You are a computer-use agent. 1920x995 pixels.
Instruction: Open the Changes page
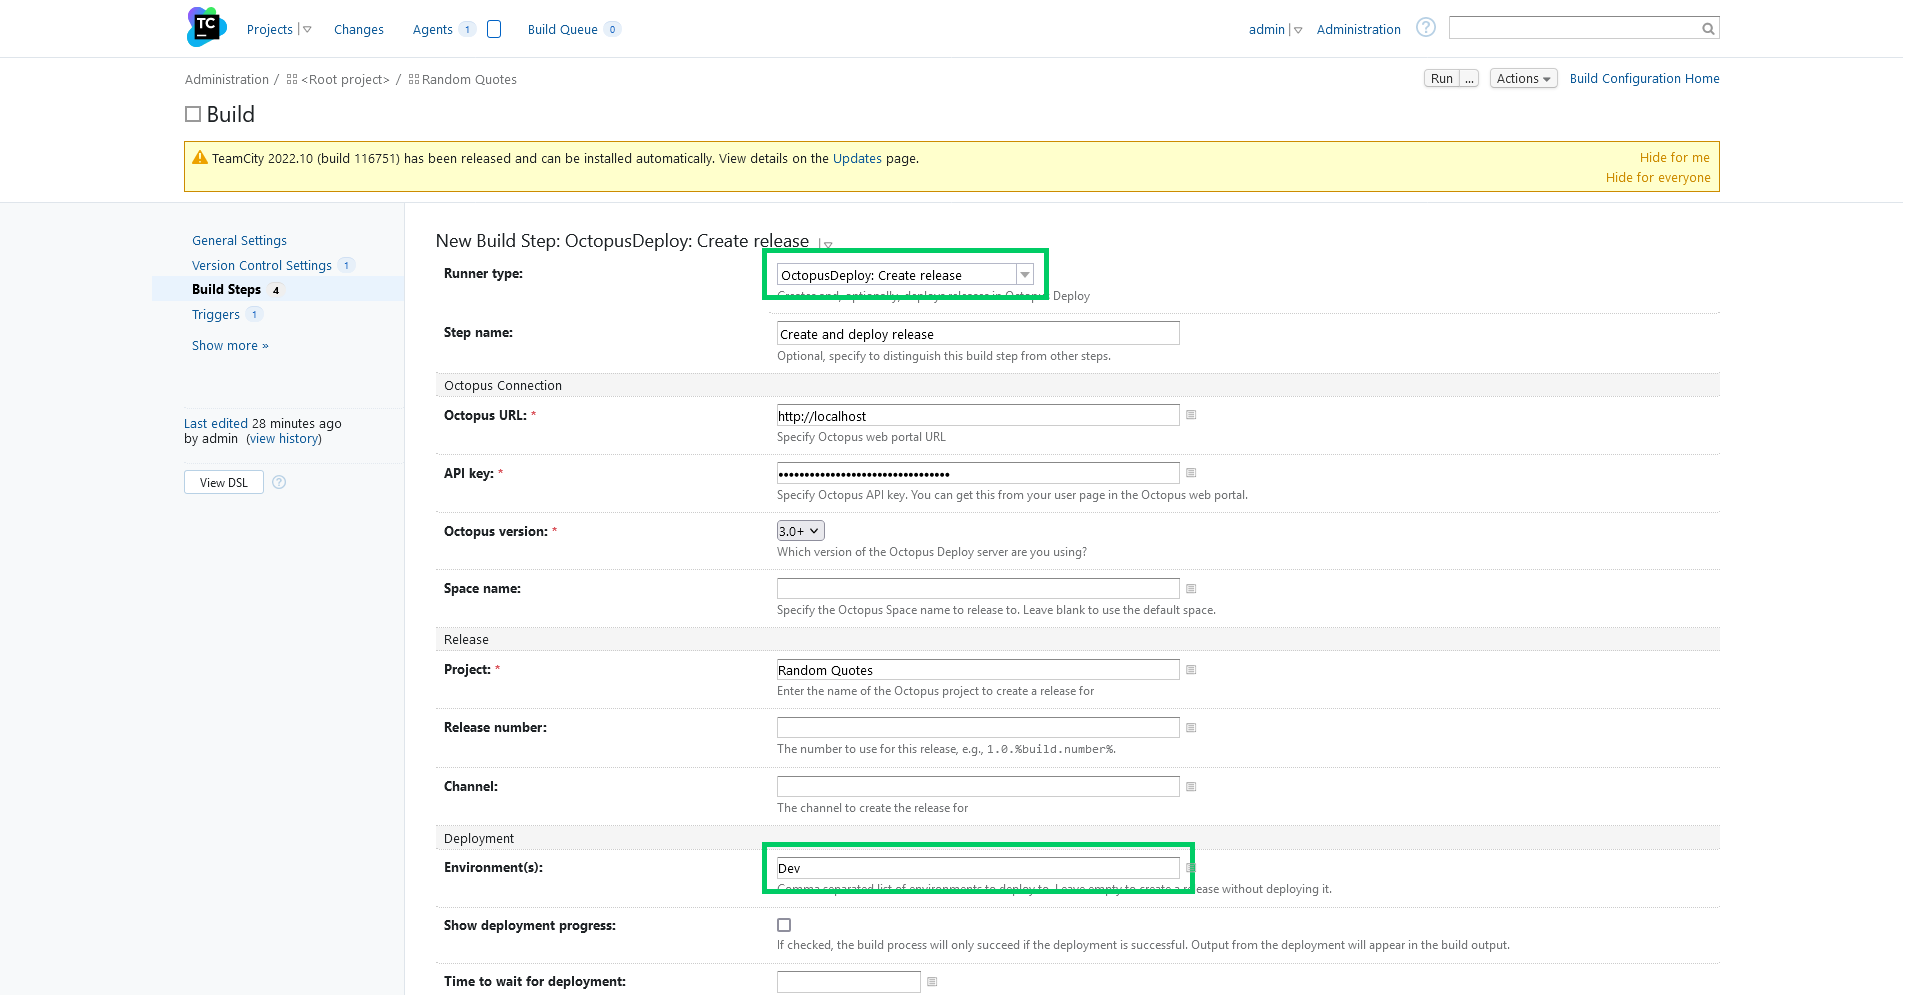[359, 30]
